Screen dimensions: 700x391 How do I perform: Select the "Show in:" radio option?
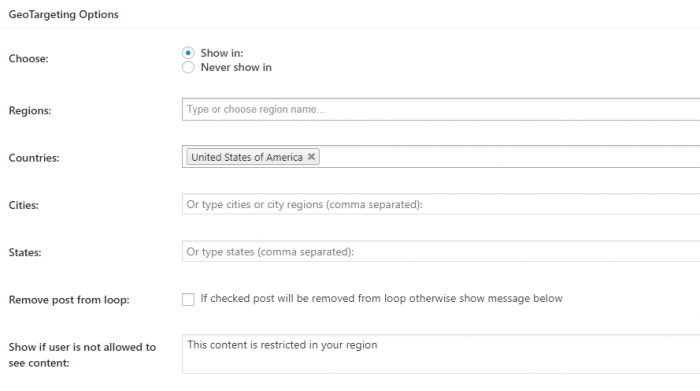tap(188, 53)
